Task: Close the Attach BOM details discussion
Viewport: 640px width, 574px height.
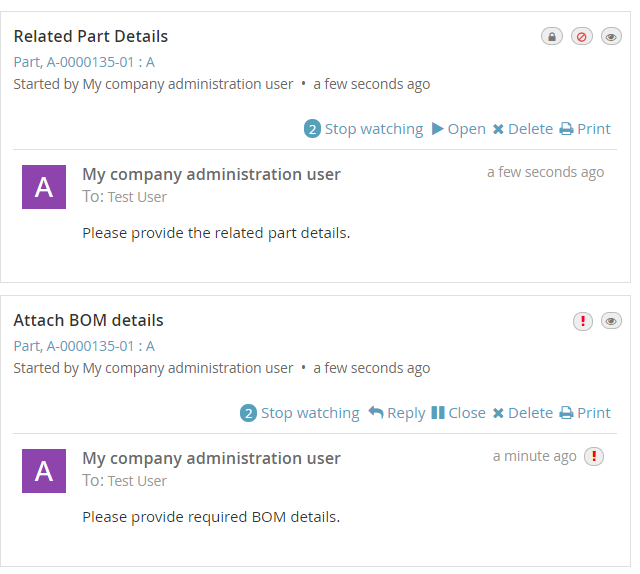Action: tap(458, 413)
